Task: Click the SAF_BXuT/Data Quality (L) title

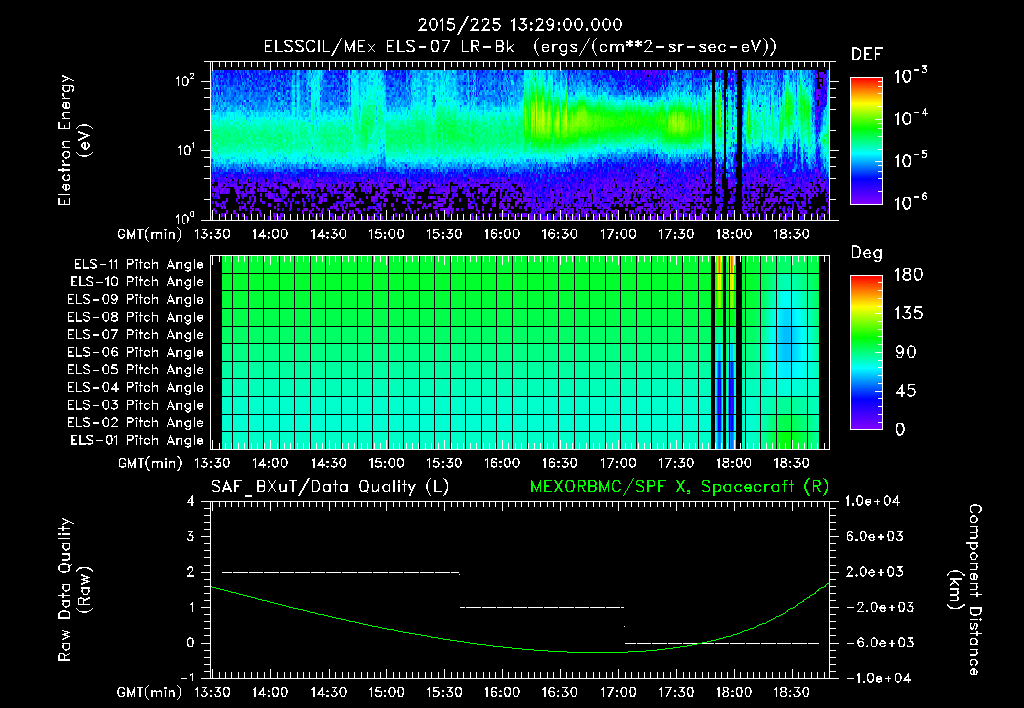Action: pos(330,487)
